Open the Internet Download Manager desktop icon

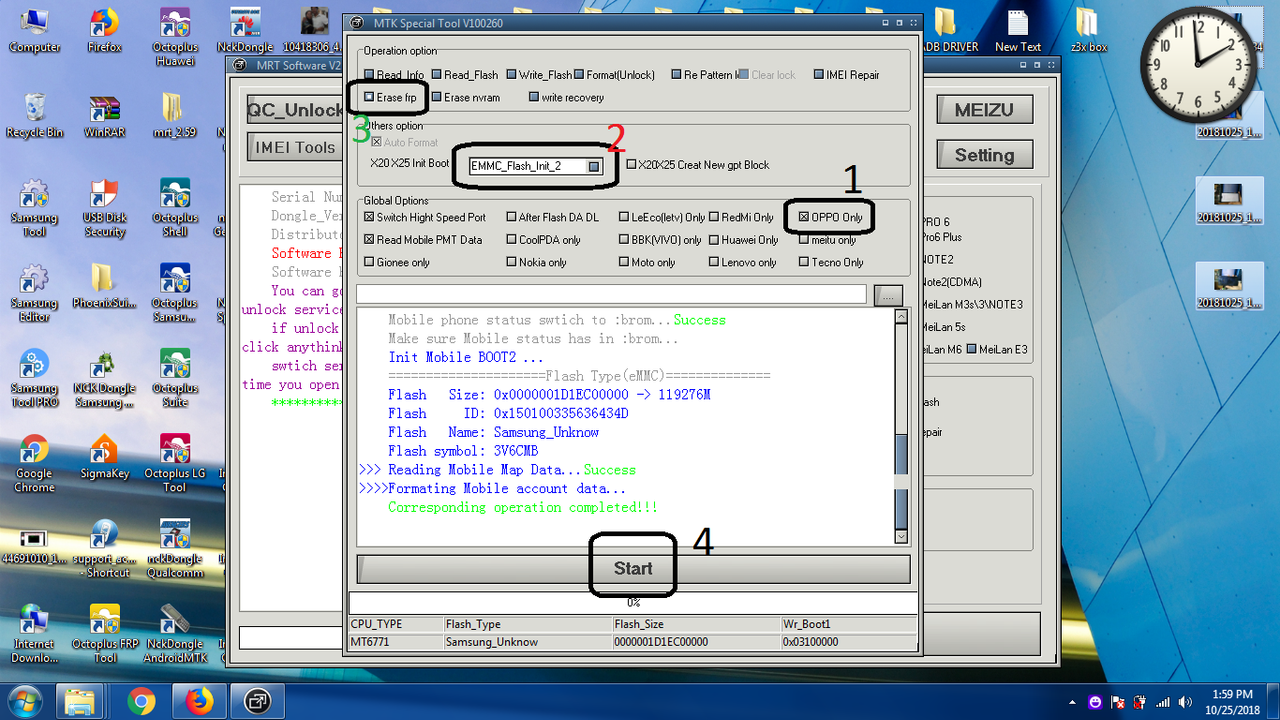[x=34, y=633]
